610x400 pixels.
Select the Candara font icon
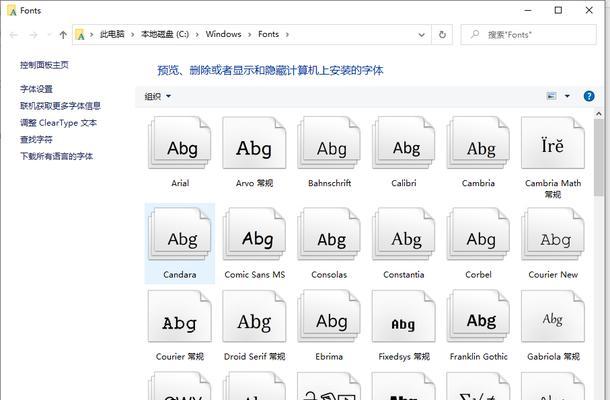[x=179, y=234]
